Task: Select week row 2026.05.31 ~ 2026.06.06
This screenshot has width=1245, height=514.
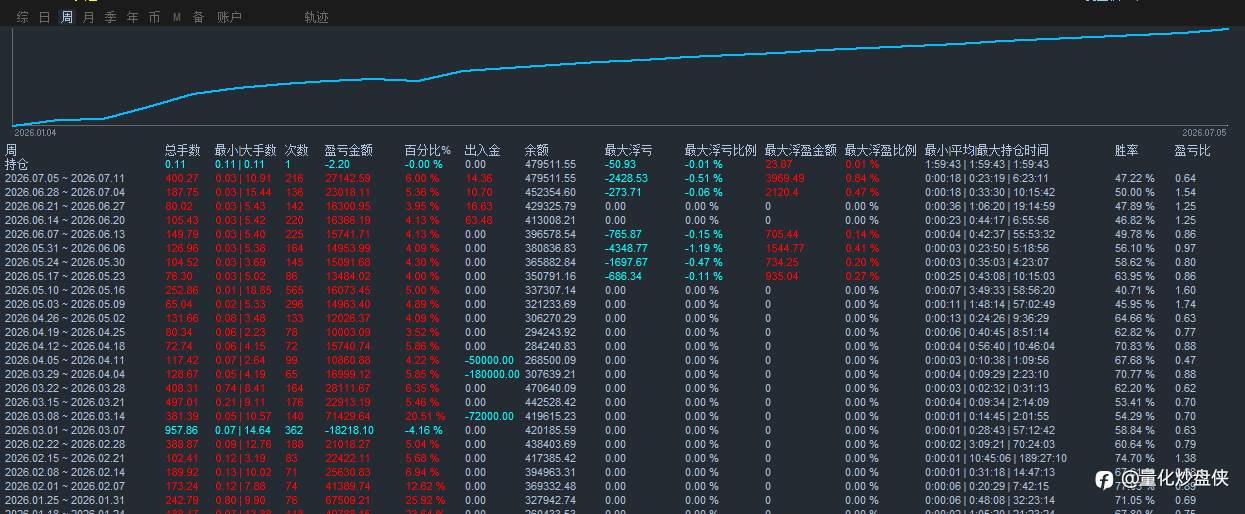Action: coord(65,248)
